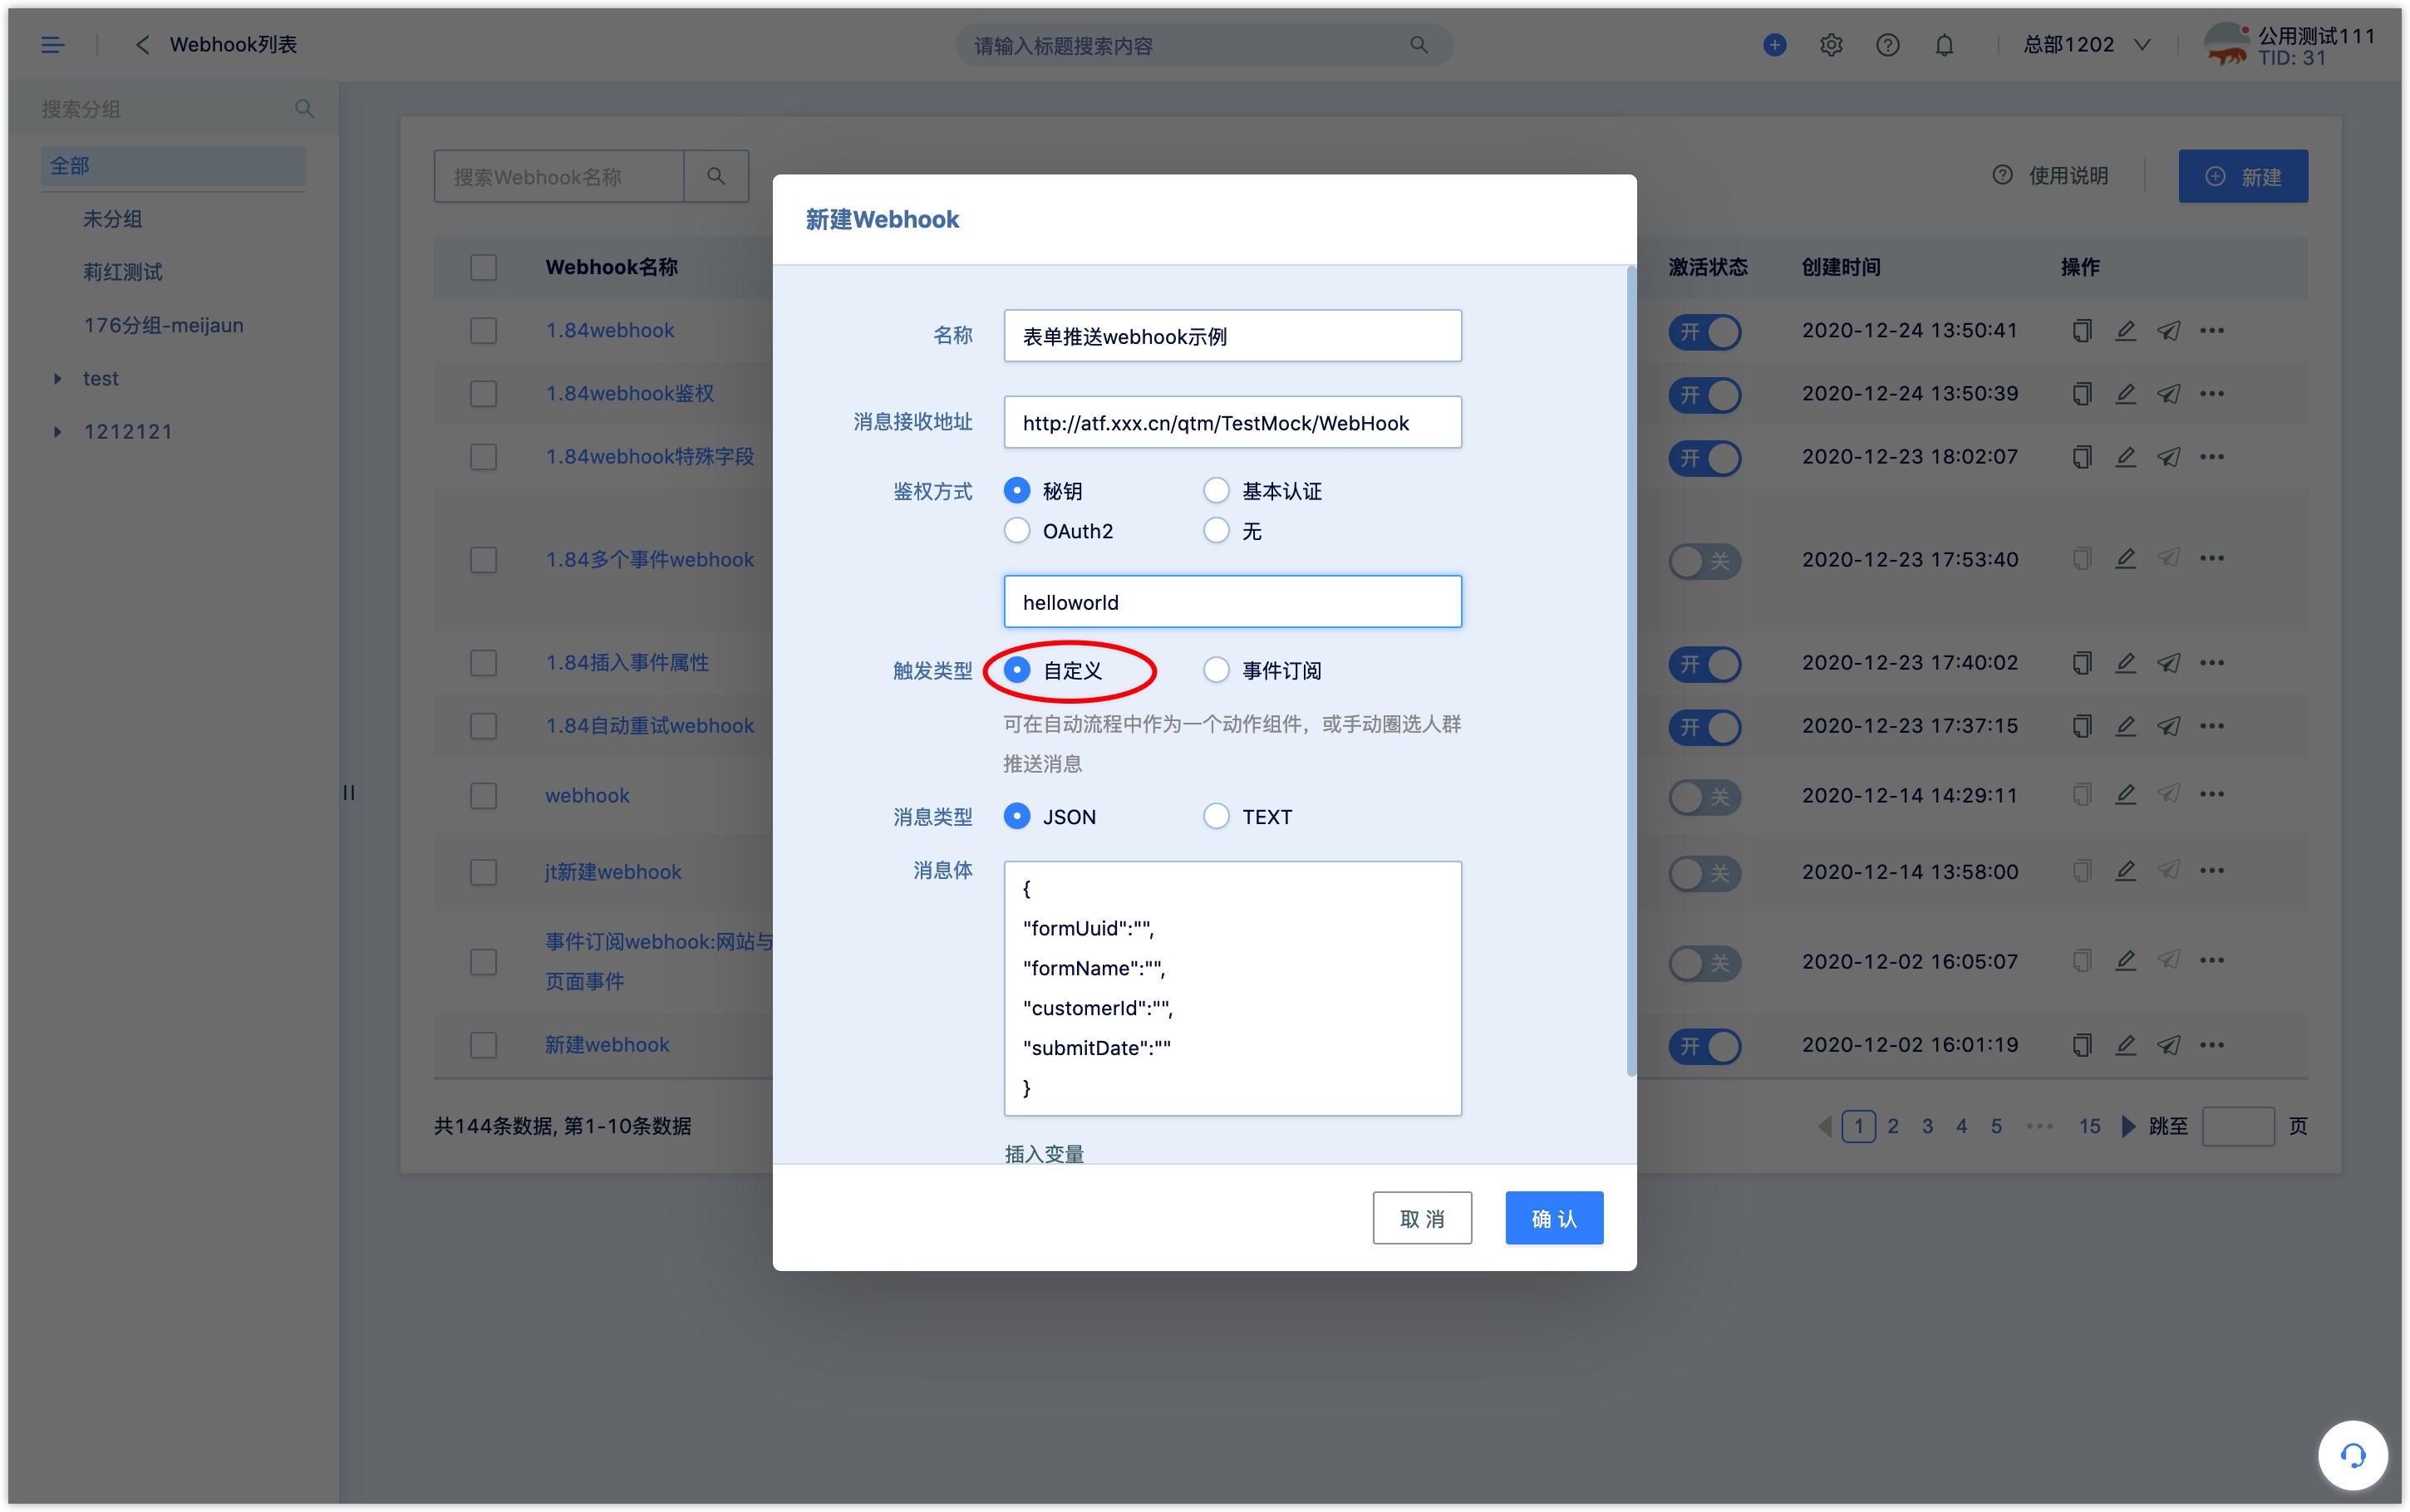Copy the 1.84webhook row with copy icon
This screenshot has height=1512, width=2410.
tap(2081, 330)
